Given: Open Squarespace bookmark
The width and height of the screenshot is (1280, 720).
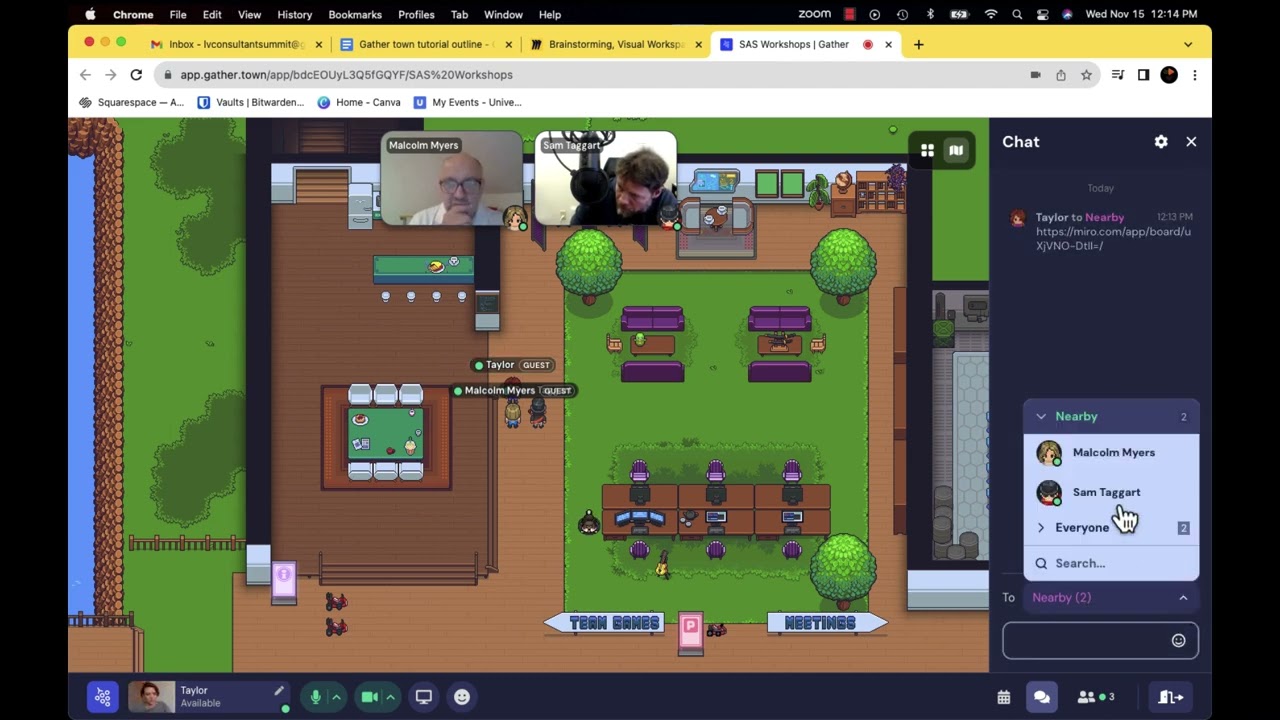Looking at the screenshot, I should point(131,102).
